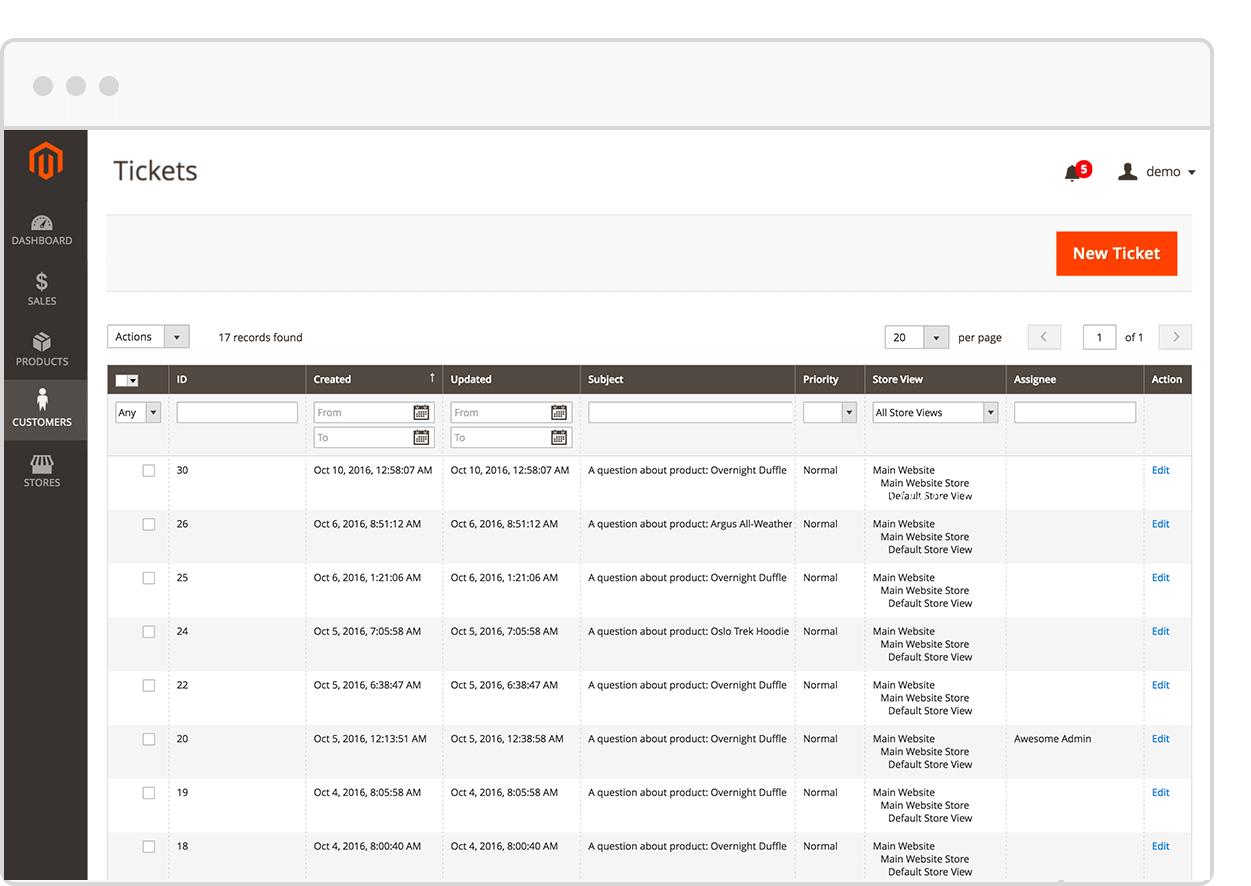The image size is (1251, 886).
Task: Click subject 'Argus All-Weather' ticket row
Action: pos(690,524)
